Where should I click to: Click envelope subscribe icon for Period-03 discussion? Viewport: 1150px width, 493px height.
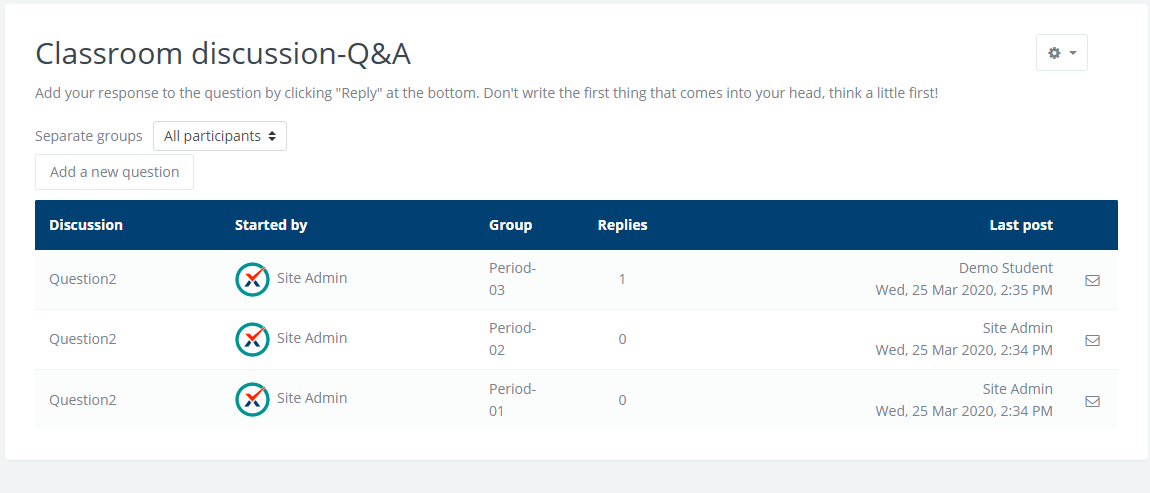click(x=1092, y=280)
